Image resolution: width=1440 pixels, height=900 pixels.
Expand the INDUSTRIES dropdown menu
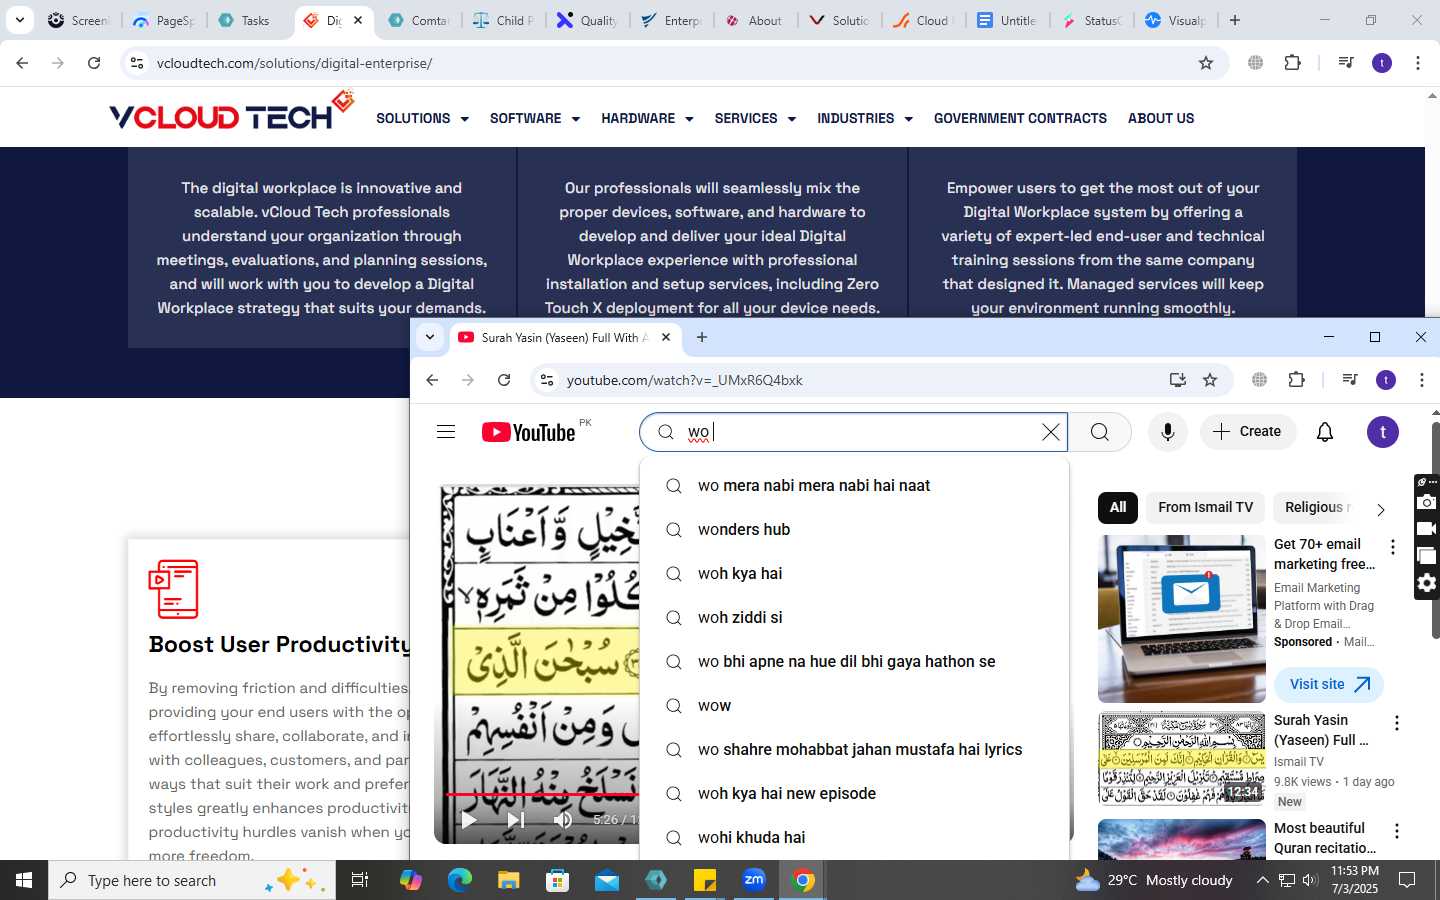tap(865, 118)
